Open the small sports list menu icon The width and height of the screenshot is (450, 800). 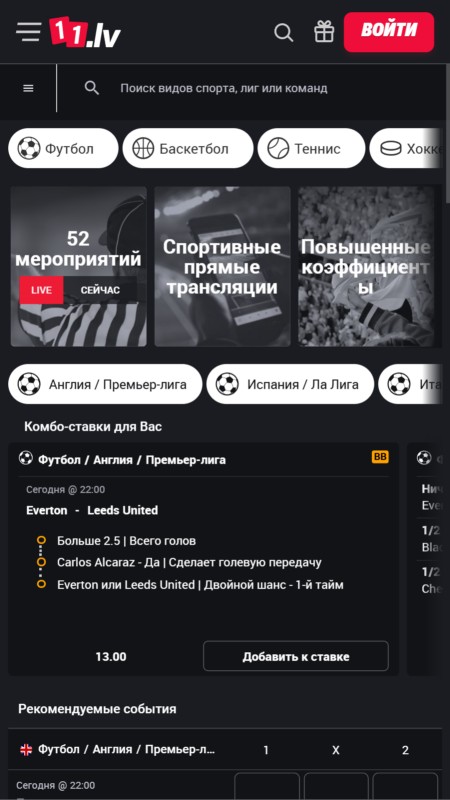coord(29,88)
